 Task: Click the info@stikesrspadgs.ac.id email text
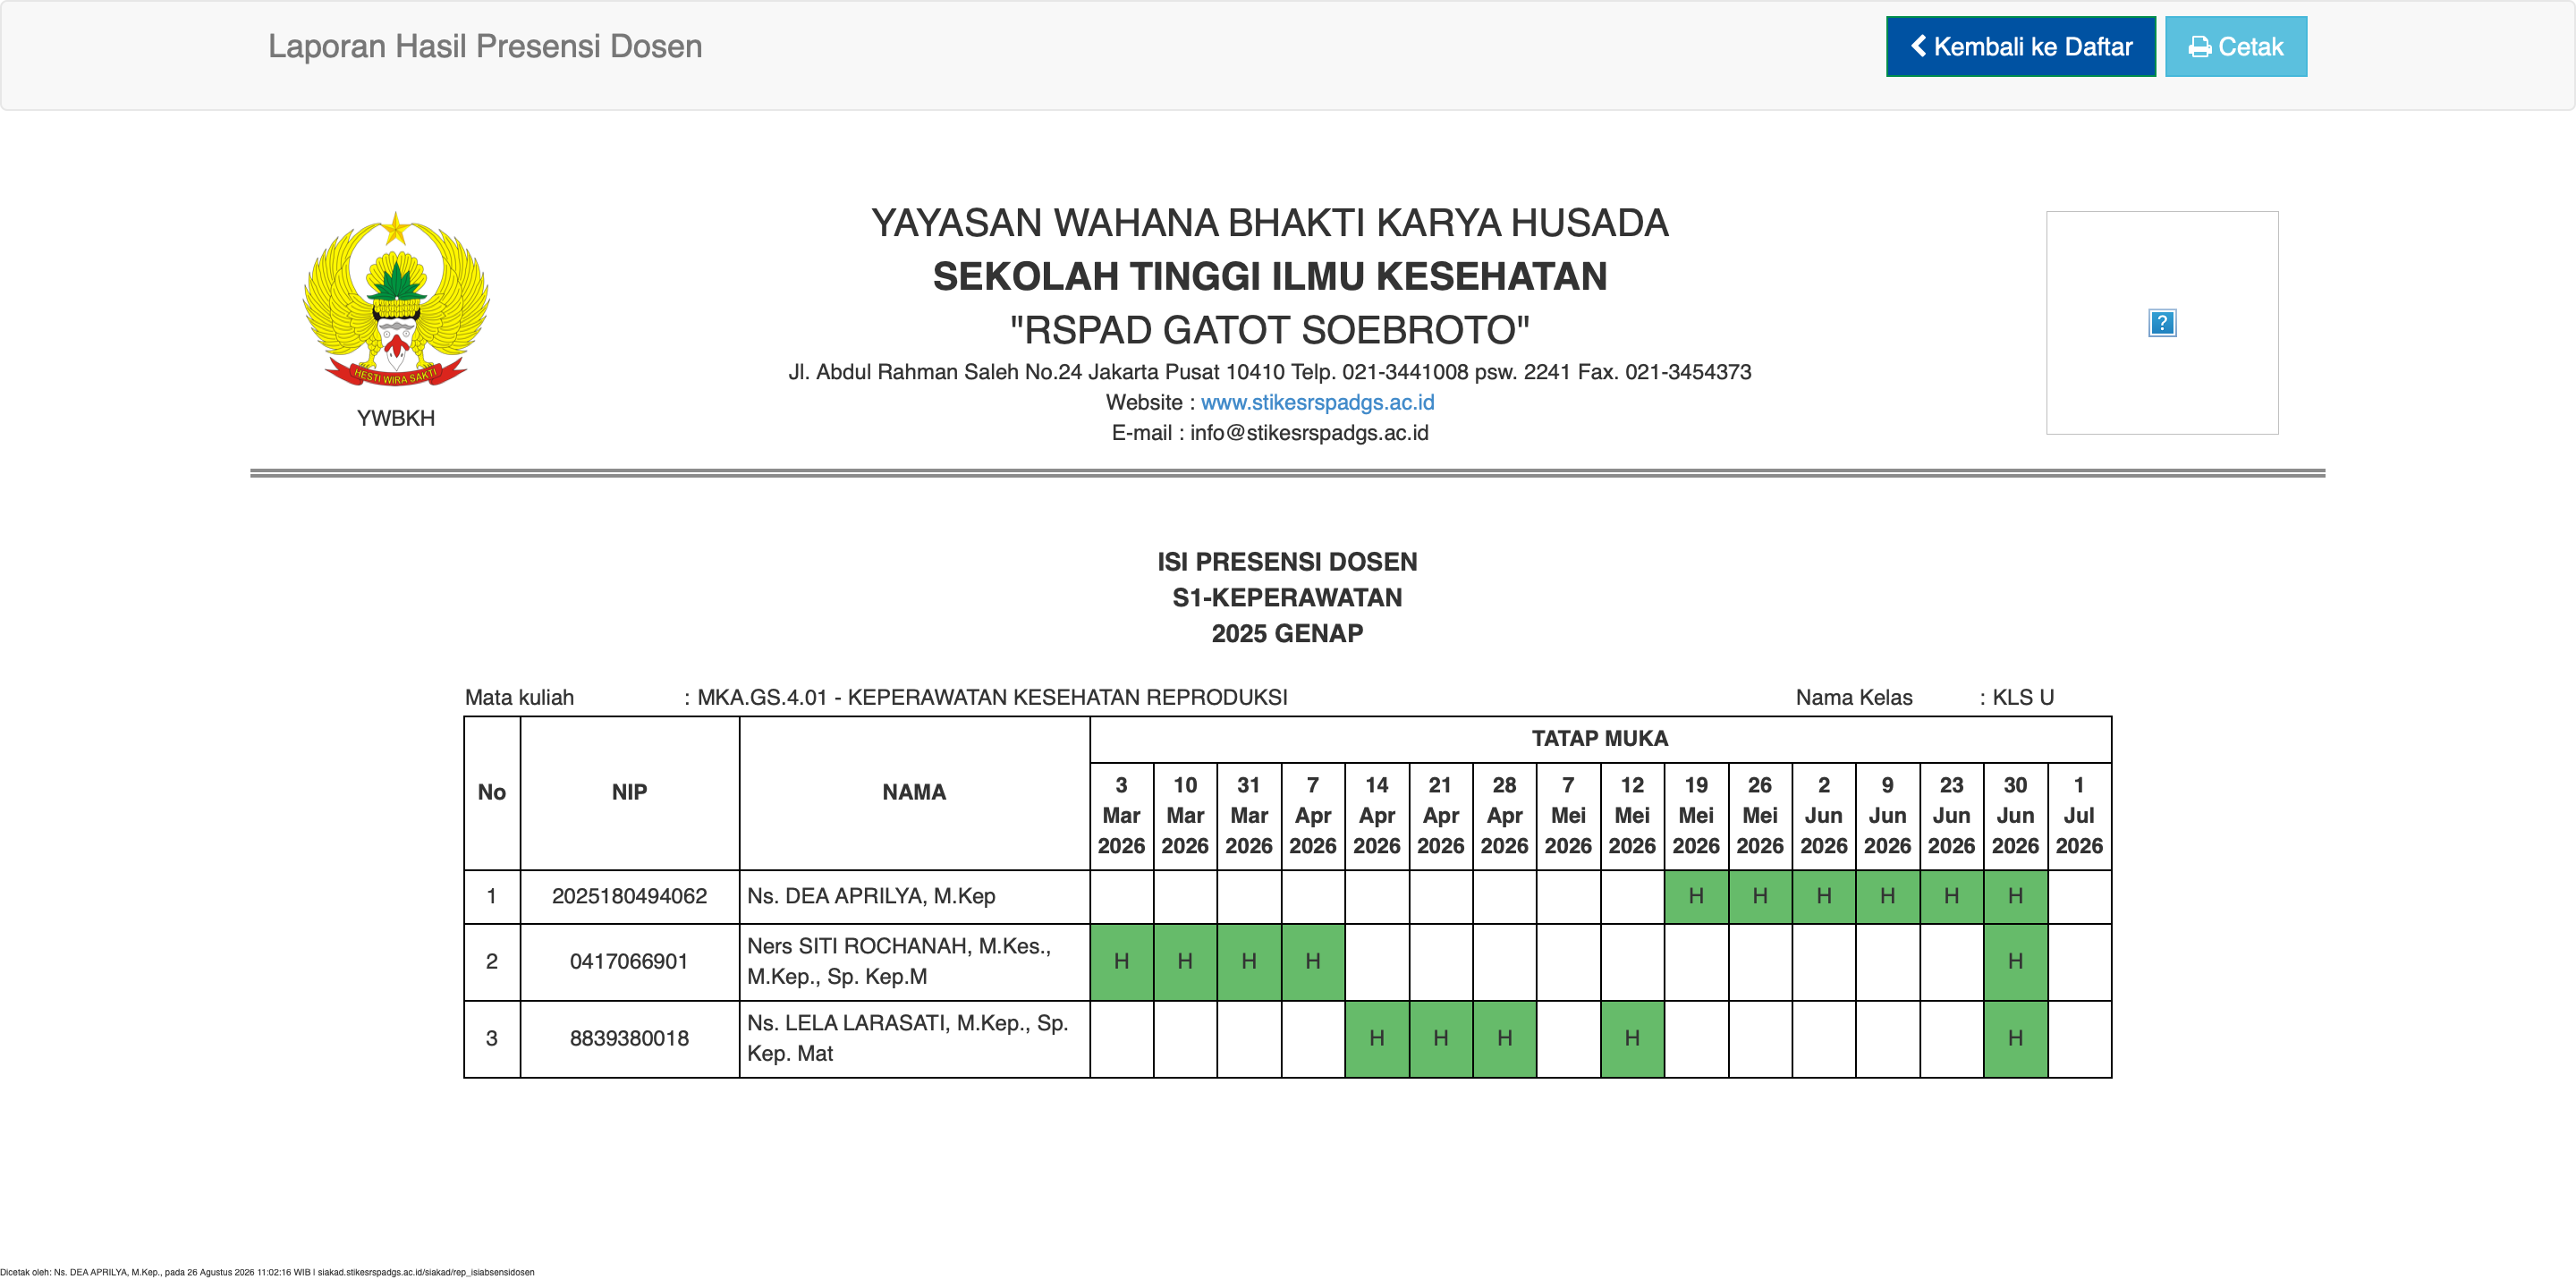pyautogui.click(x=1309, y=433)
